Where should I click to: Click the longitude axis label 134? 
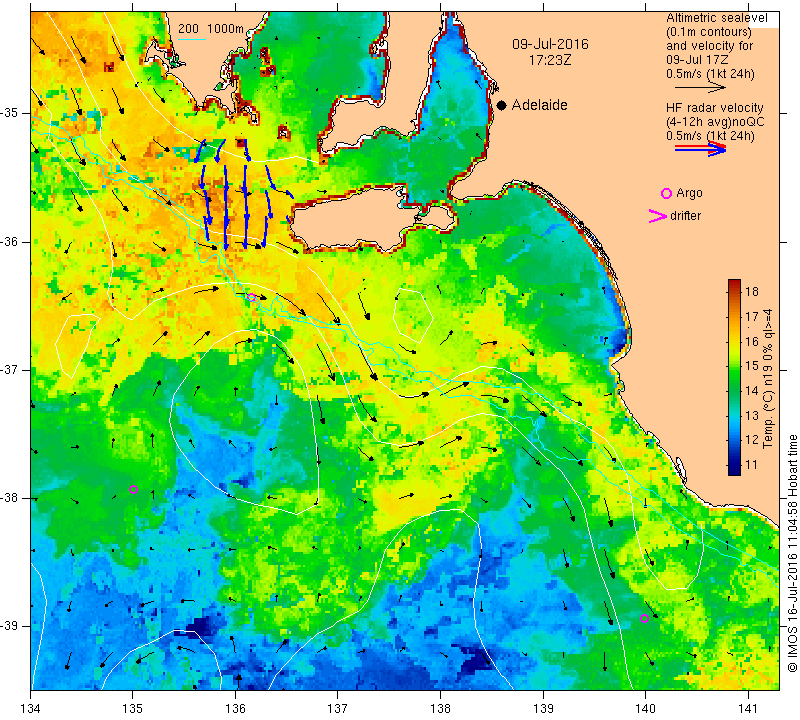tap(31, 709)
